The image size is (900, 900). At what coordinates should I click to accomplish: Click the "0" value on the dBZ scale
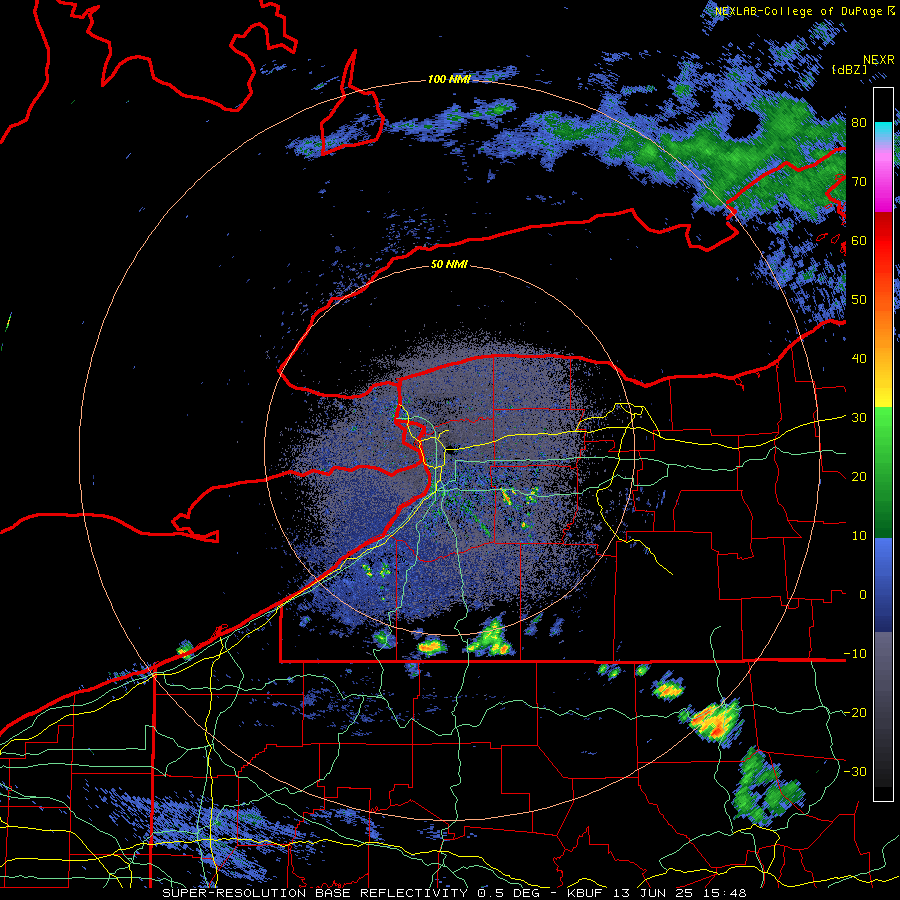[x=863, y=595]
